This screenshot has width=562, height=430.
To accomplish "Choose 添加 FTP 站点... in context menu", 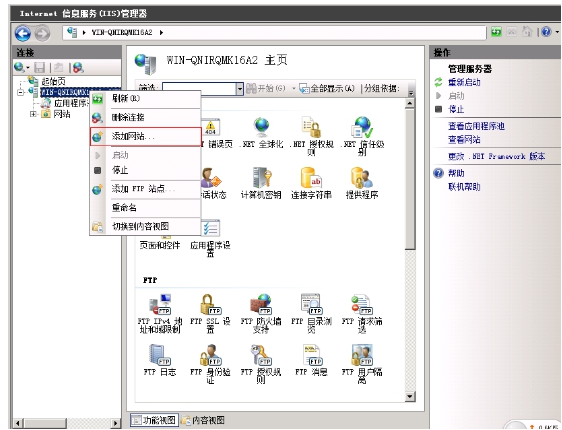I will pyautogui.click(x=145, y=189).
